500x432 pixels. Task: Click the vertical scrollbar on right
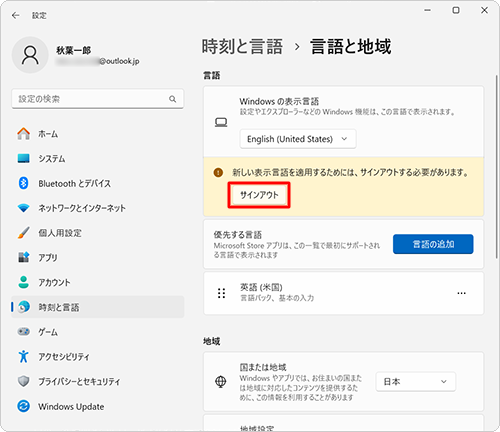(496, 167)
